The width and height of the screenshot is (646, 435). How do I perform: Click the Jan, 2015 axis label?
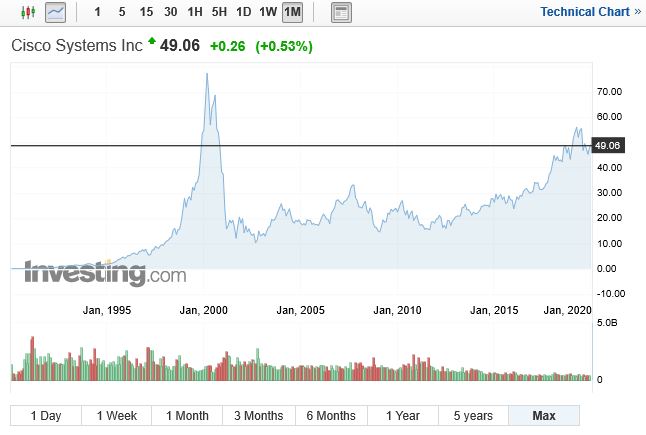pyautogui.click(x=494, y=310)
